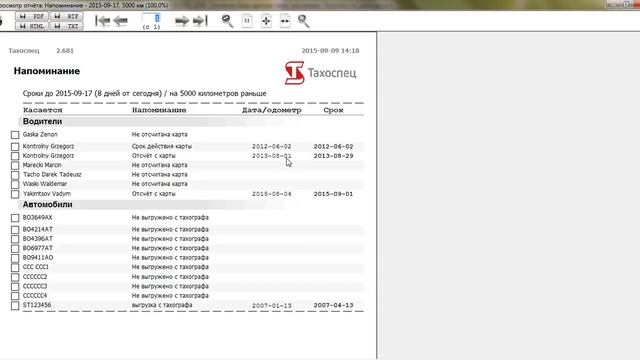
Task: Click driver name Yakimtsov Vadym
Action: (x=47, y=193)
